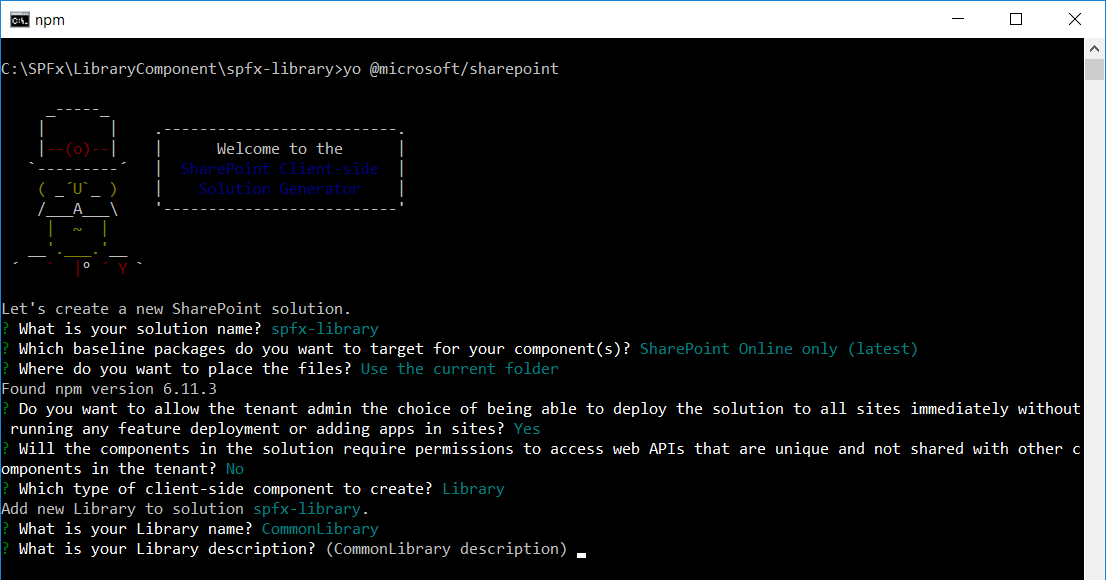This screenshot has height=580, width=1106.
Task: Maximize the npm terminal window
Action: click(1016, 19)
